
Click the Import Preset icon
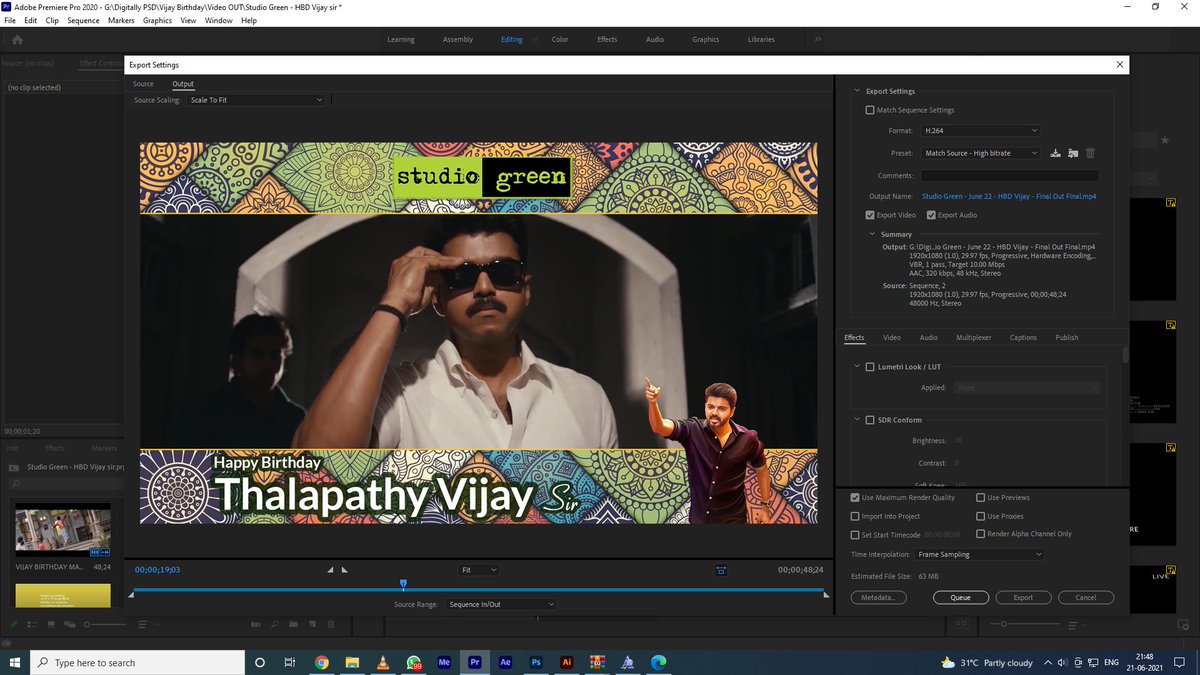pos(1073,153)
